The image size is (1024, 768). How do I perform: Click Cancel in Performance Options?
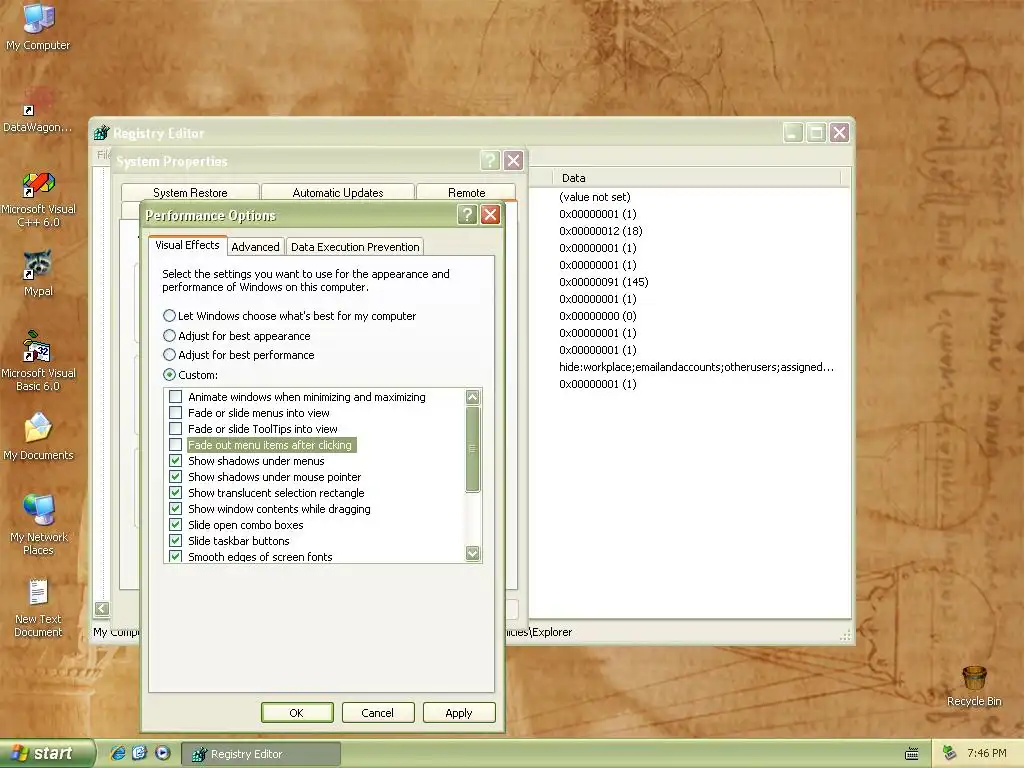point(377,712)
